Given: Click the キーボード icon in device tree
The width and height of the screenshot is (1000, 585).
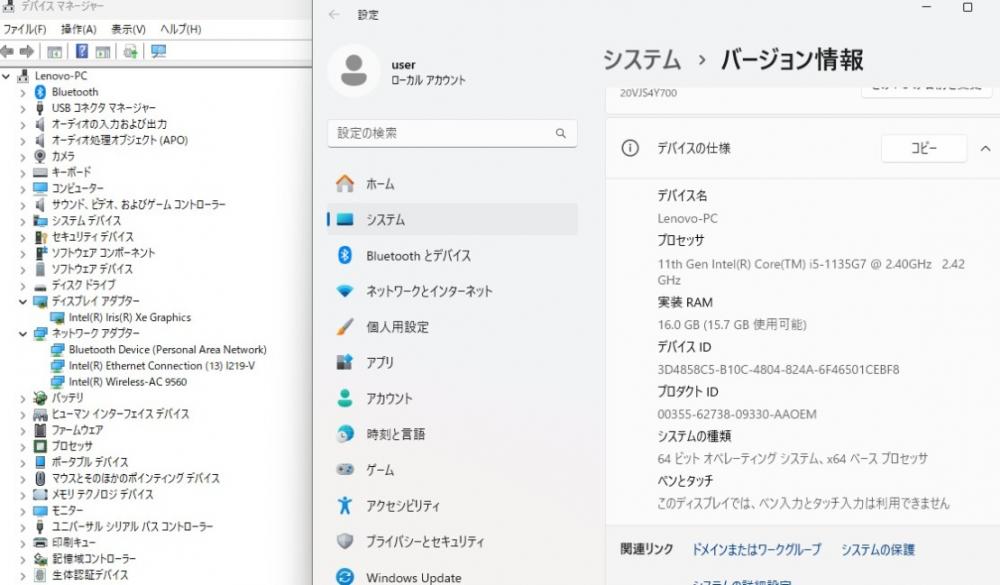Looking at the screenshot, I should (x=40, y=172).
